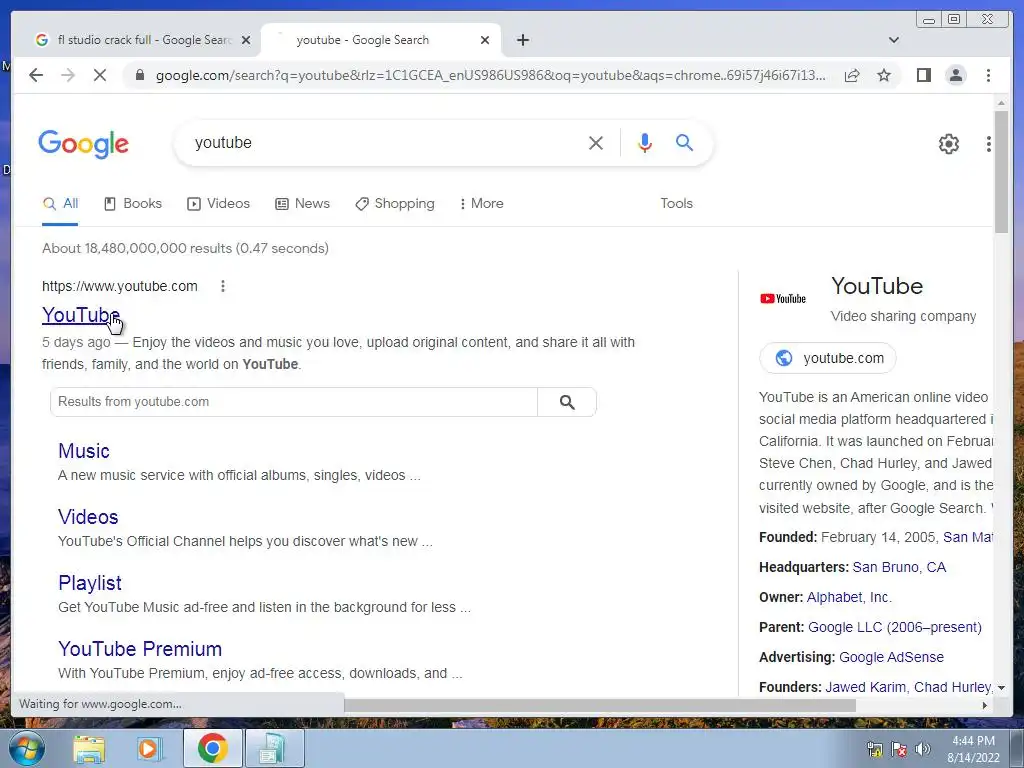The image size is (1024, 768).
Task: Select the Books results tab
Action: pos(133,204)
